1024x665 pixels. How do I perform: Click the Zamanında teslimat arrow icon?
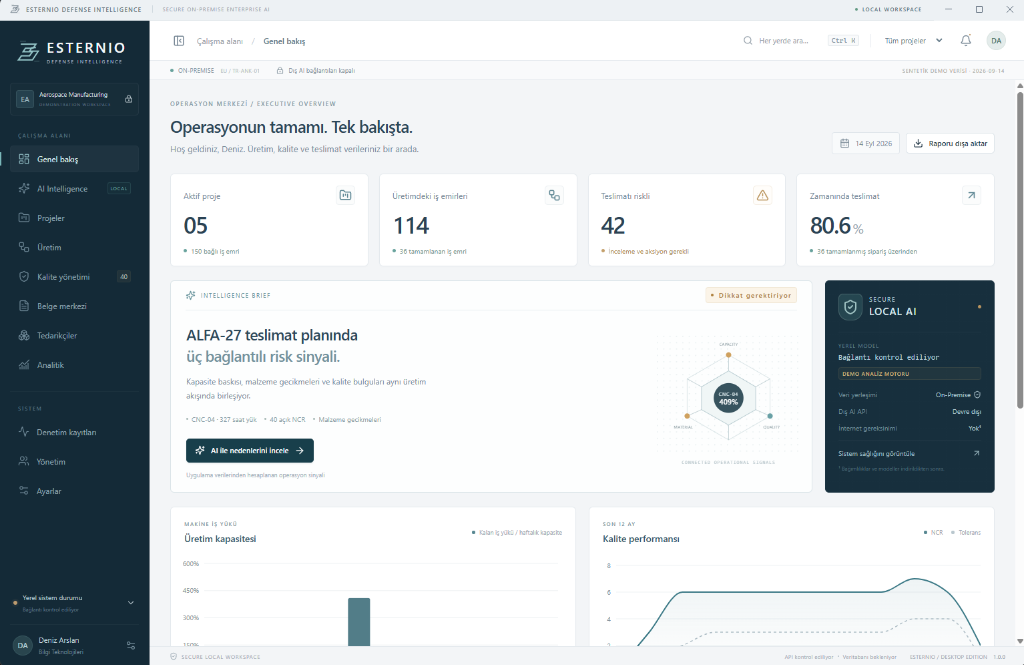click(971, 195)
